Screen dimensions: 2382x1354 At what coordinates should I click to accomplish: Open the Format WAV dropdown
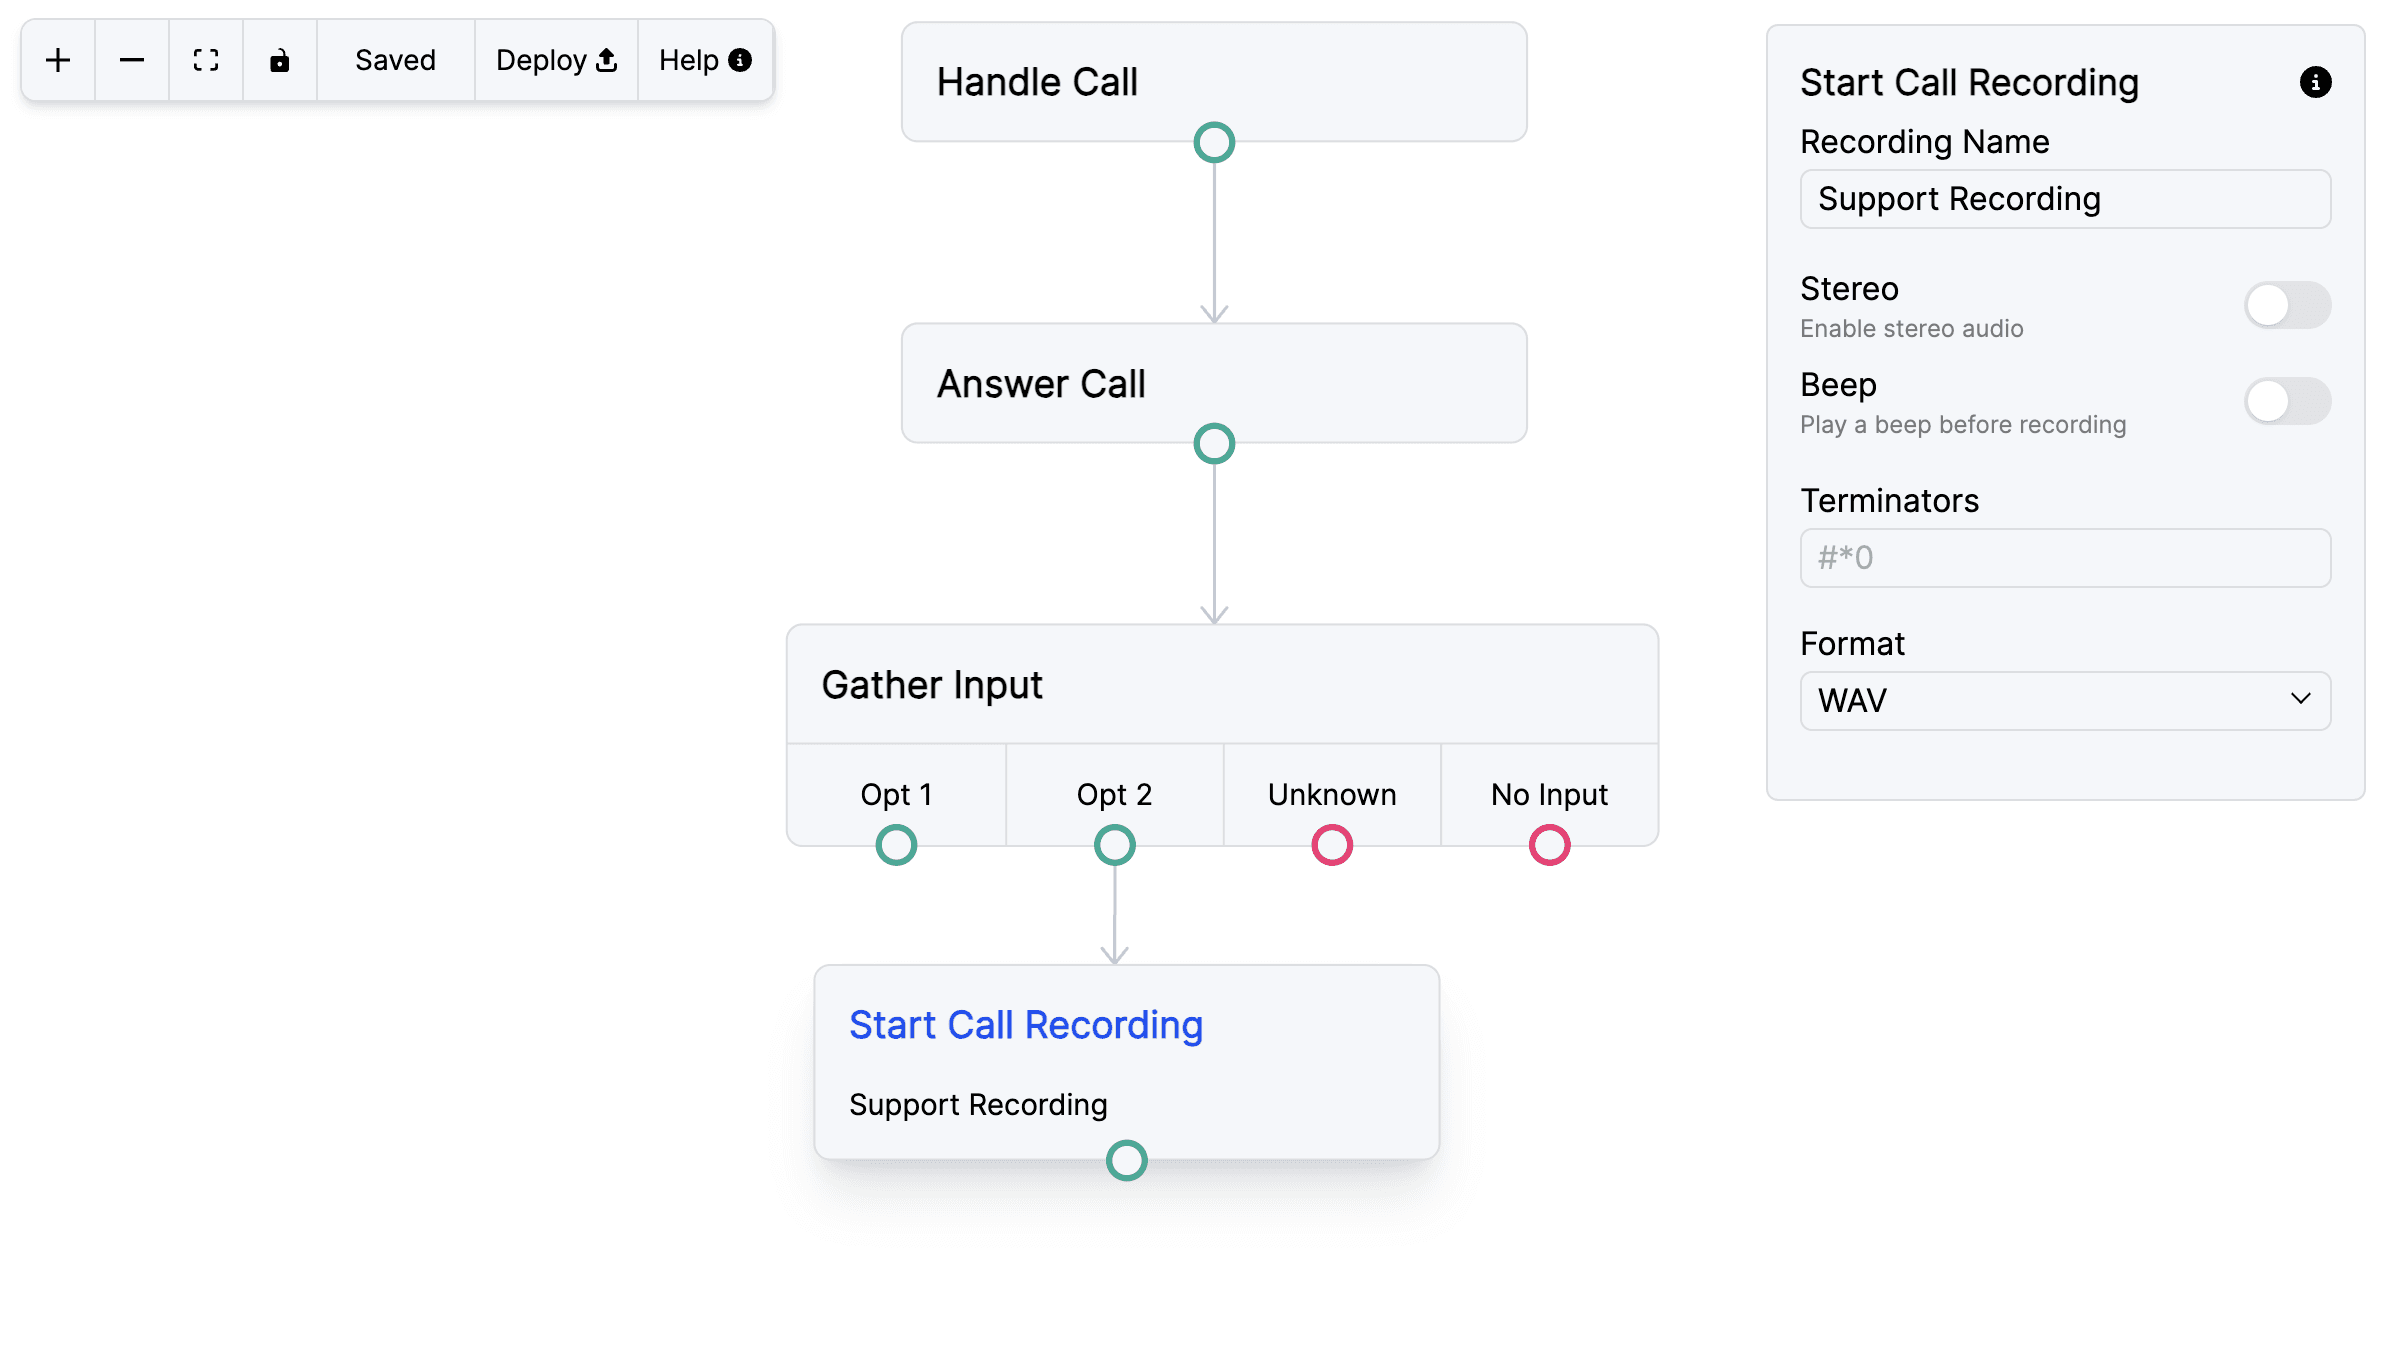pyautogui.click(x=2065, y=701)
